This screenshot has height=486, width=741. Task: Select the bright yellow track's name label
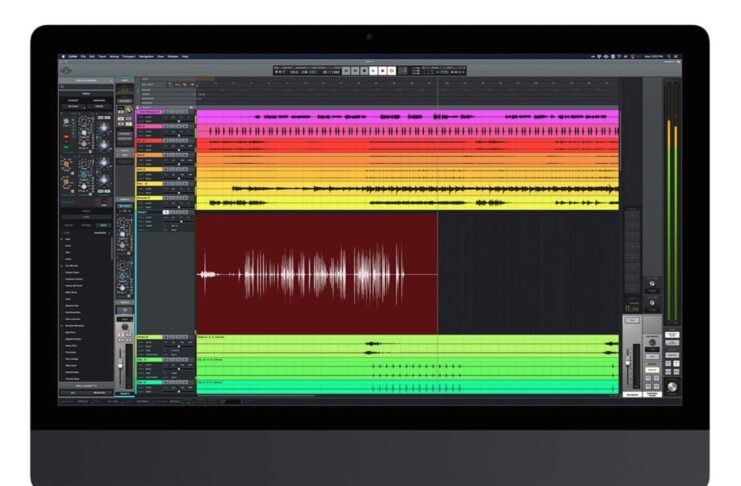click(x=149, y=198)
